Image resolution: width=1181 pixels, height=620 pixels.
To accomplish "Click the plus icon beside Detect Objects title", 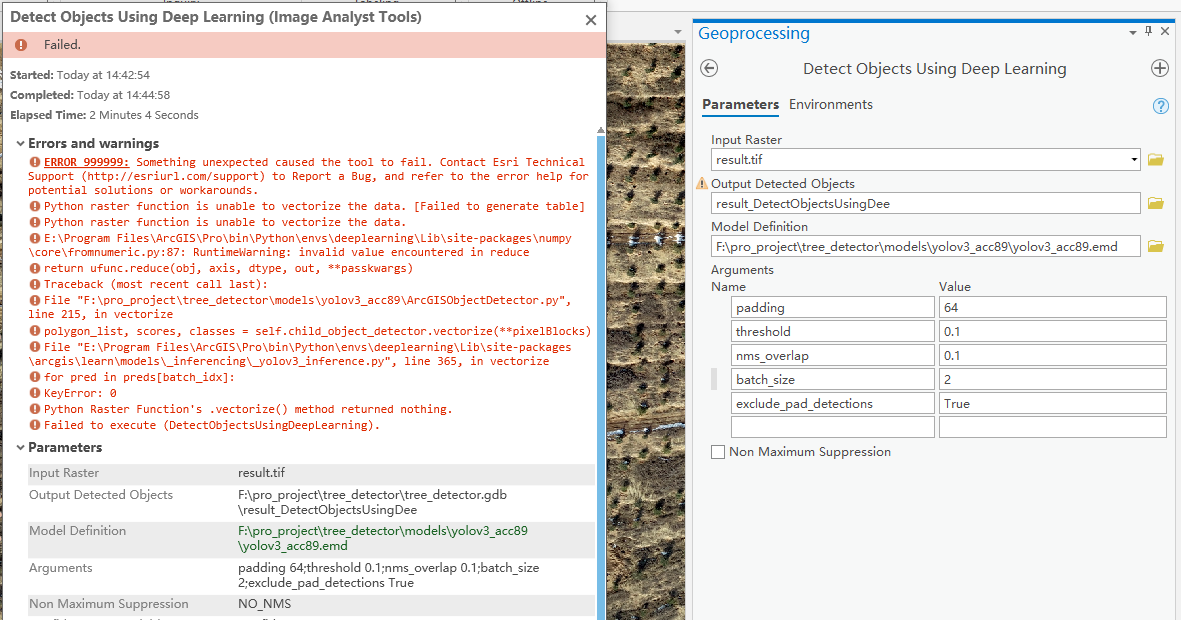I will (1160, 68).
